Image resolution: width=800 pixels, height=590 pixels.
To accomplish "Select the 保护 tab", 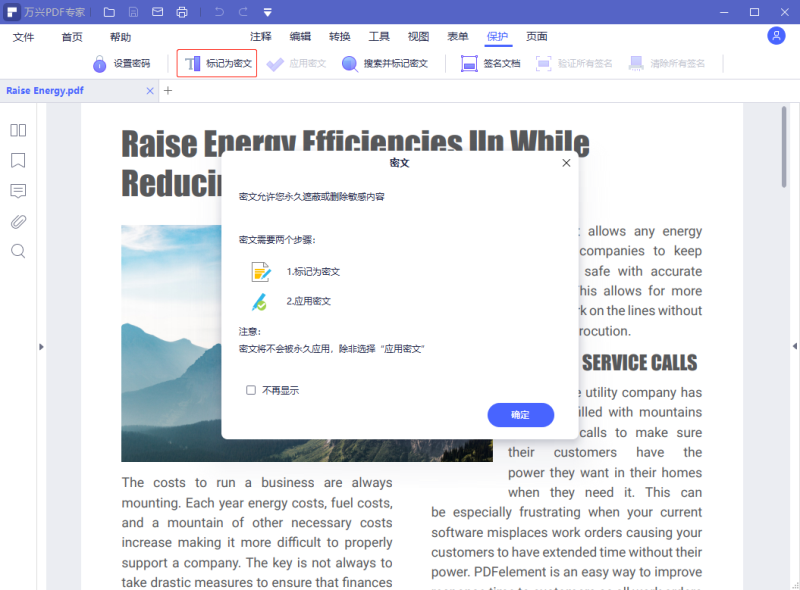I will click(497, 36).
